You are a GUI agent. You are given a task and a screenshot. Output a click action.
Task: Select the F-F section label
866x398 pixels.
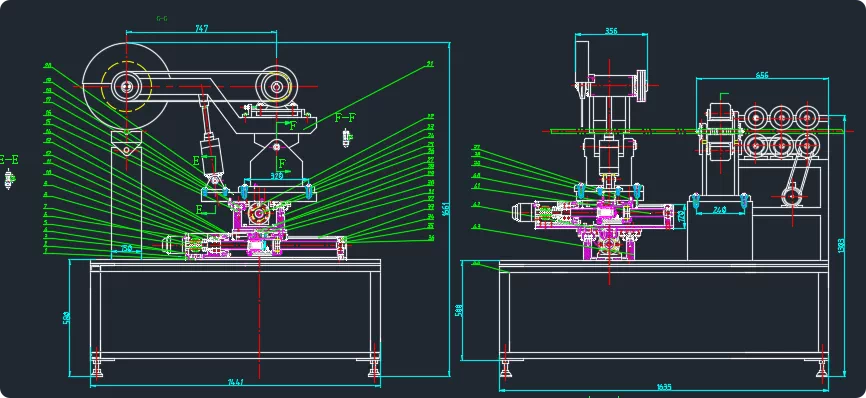point(345,118)
